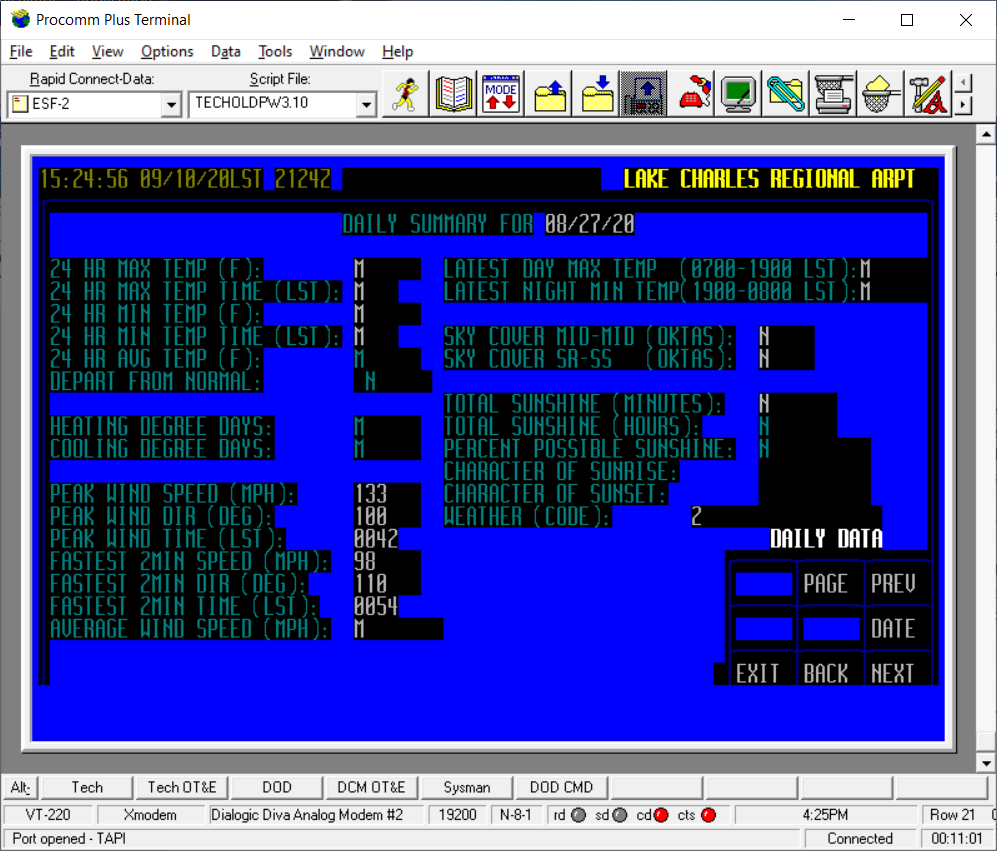Click the red telephone hangup icon

pos(694,94)
